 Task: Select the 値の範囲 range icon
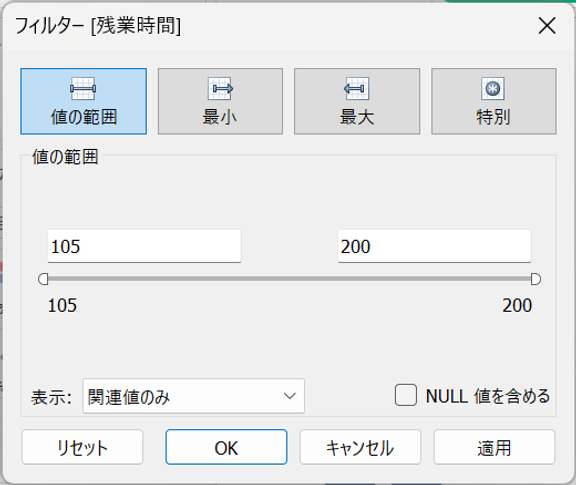pos(83,89)
